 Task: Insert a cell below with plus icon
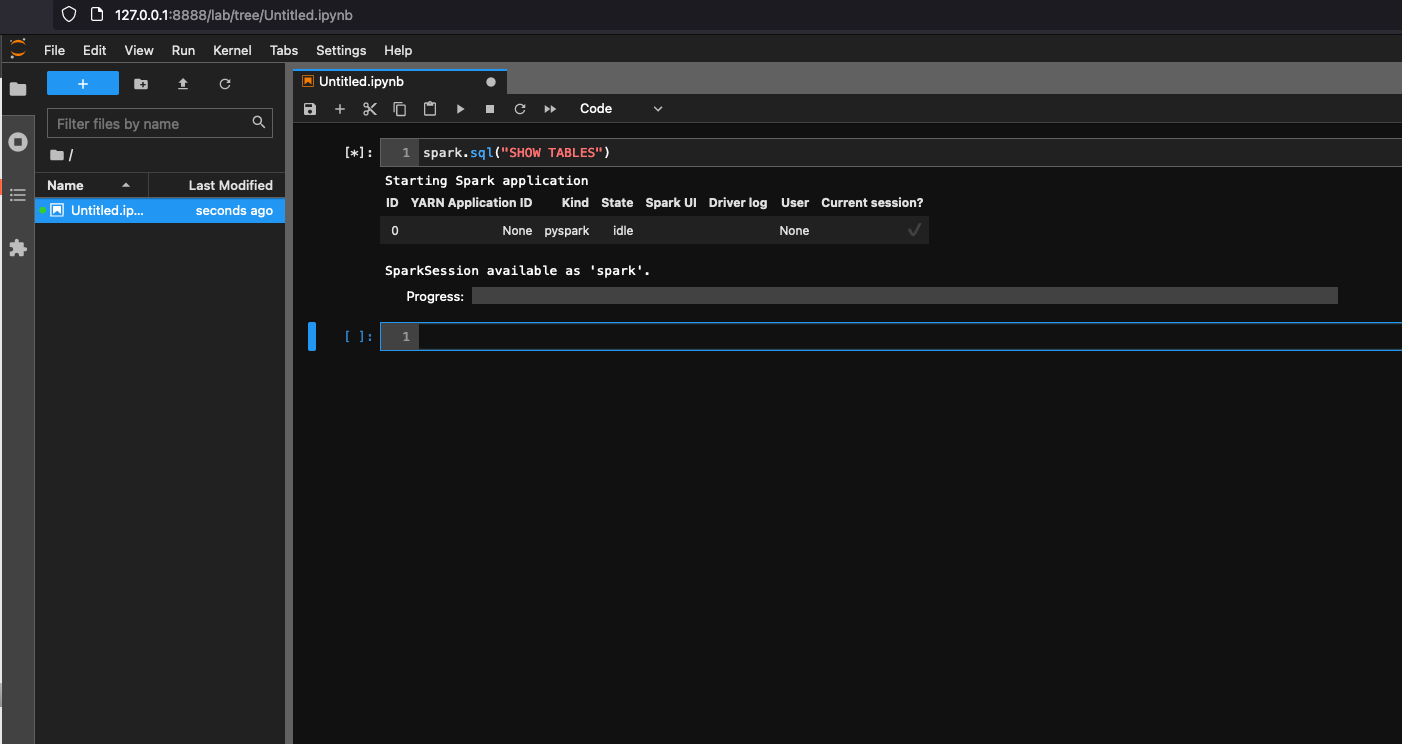(x=340, y=109)
